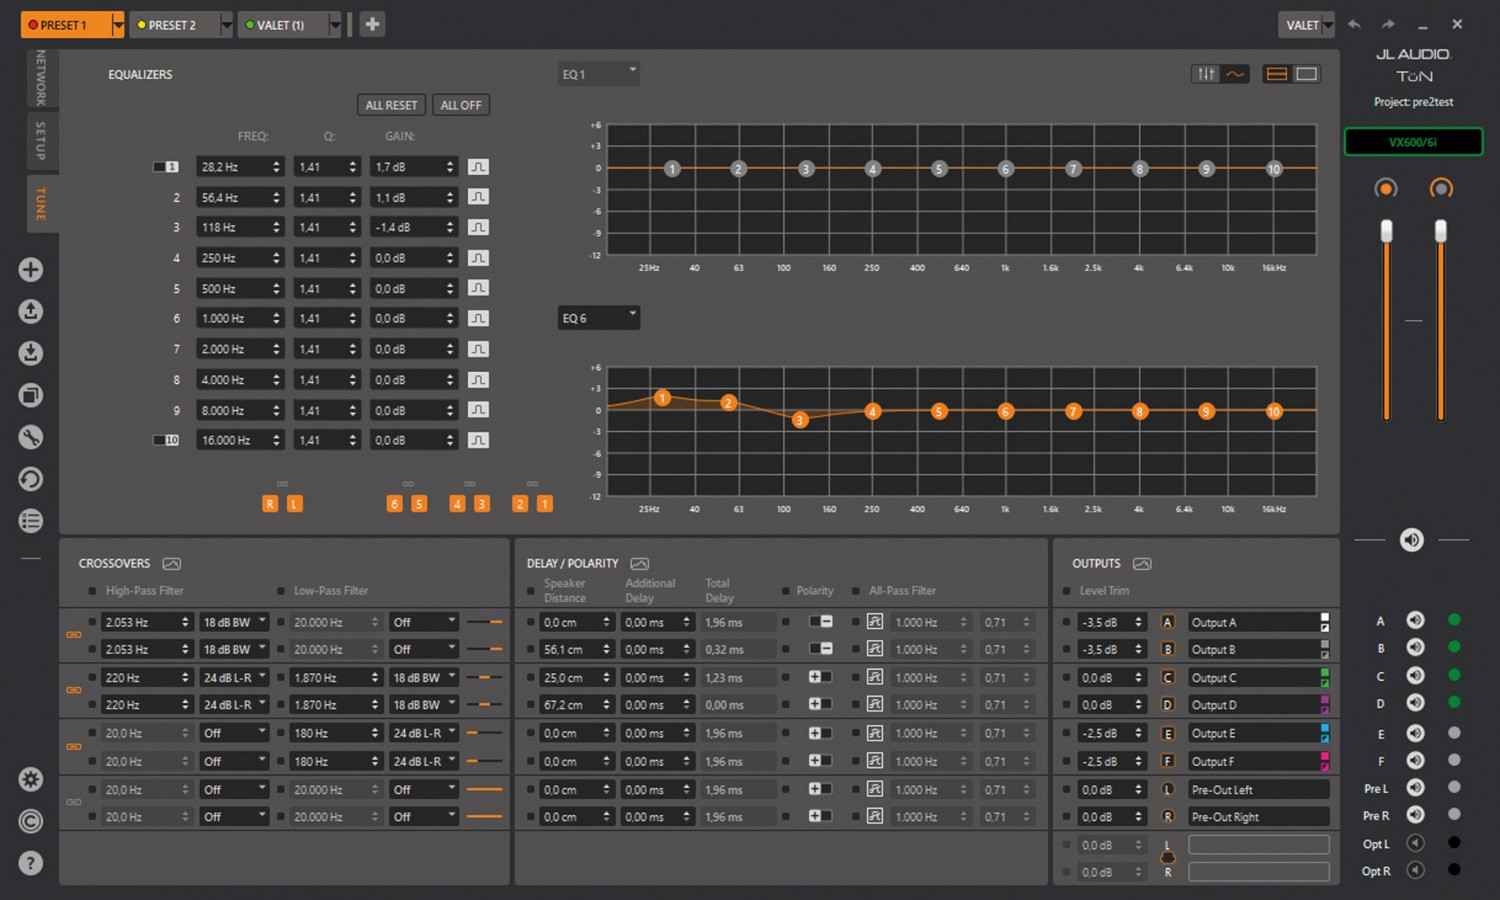
Task: Open 24 dB L-R low-pass slope dropdown for Output E
Action: click(423, 733)
